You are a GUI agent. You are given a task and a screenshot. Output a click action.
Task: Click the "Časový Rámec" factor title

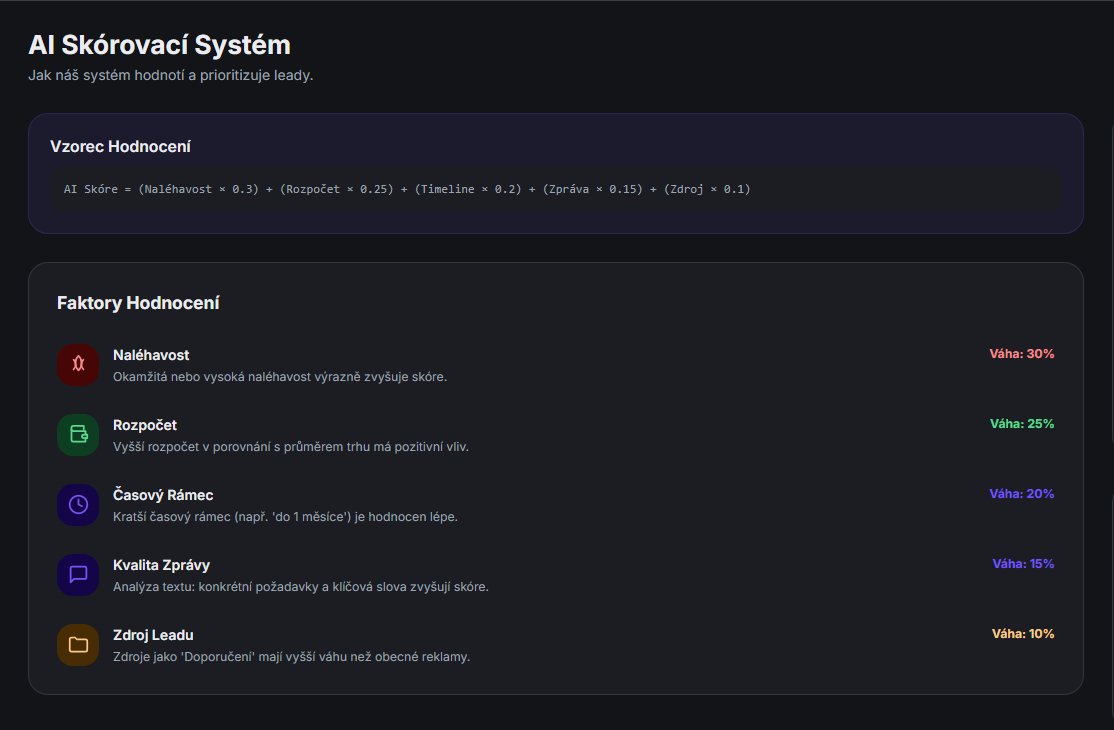pos(163,495)
